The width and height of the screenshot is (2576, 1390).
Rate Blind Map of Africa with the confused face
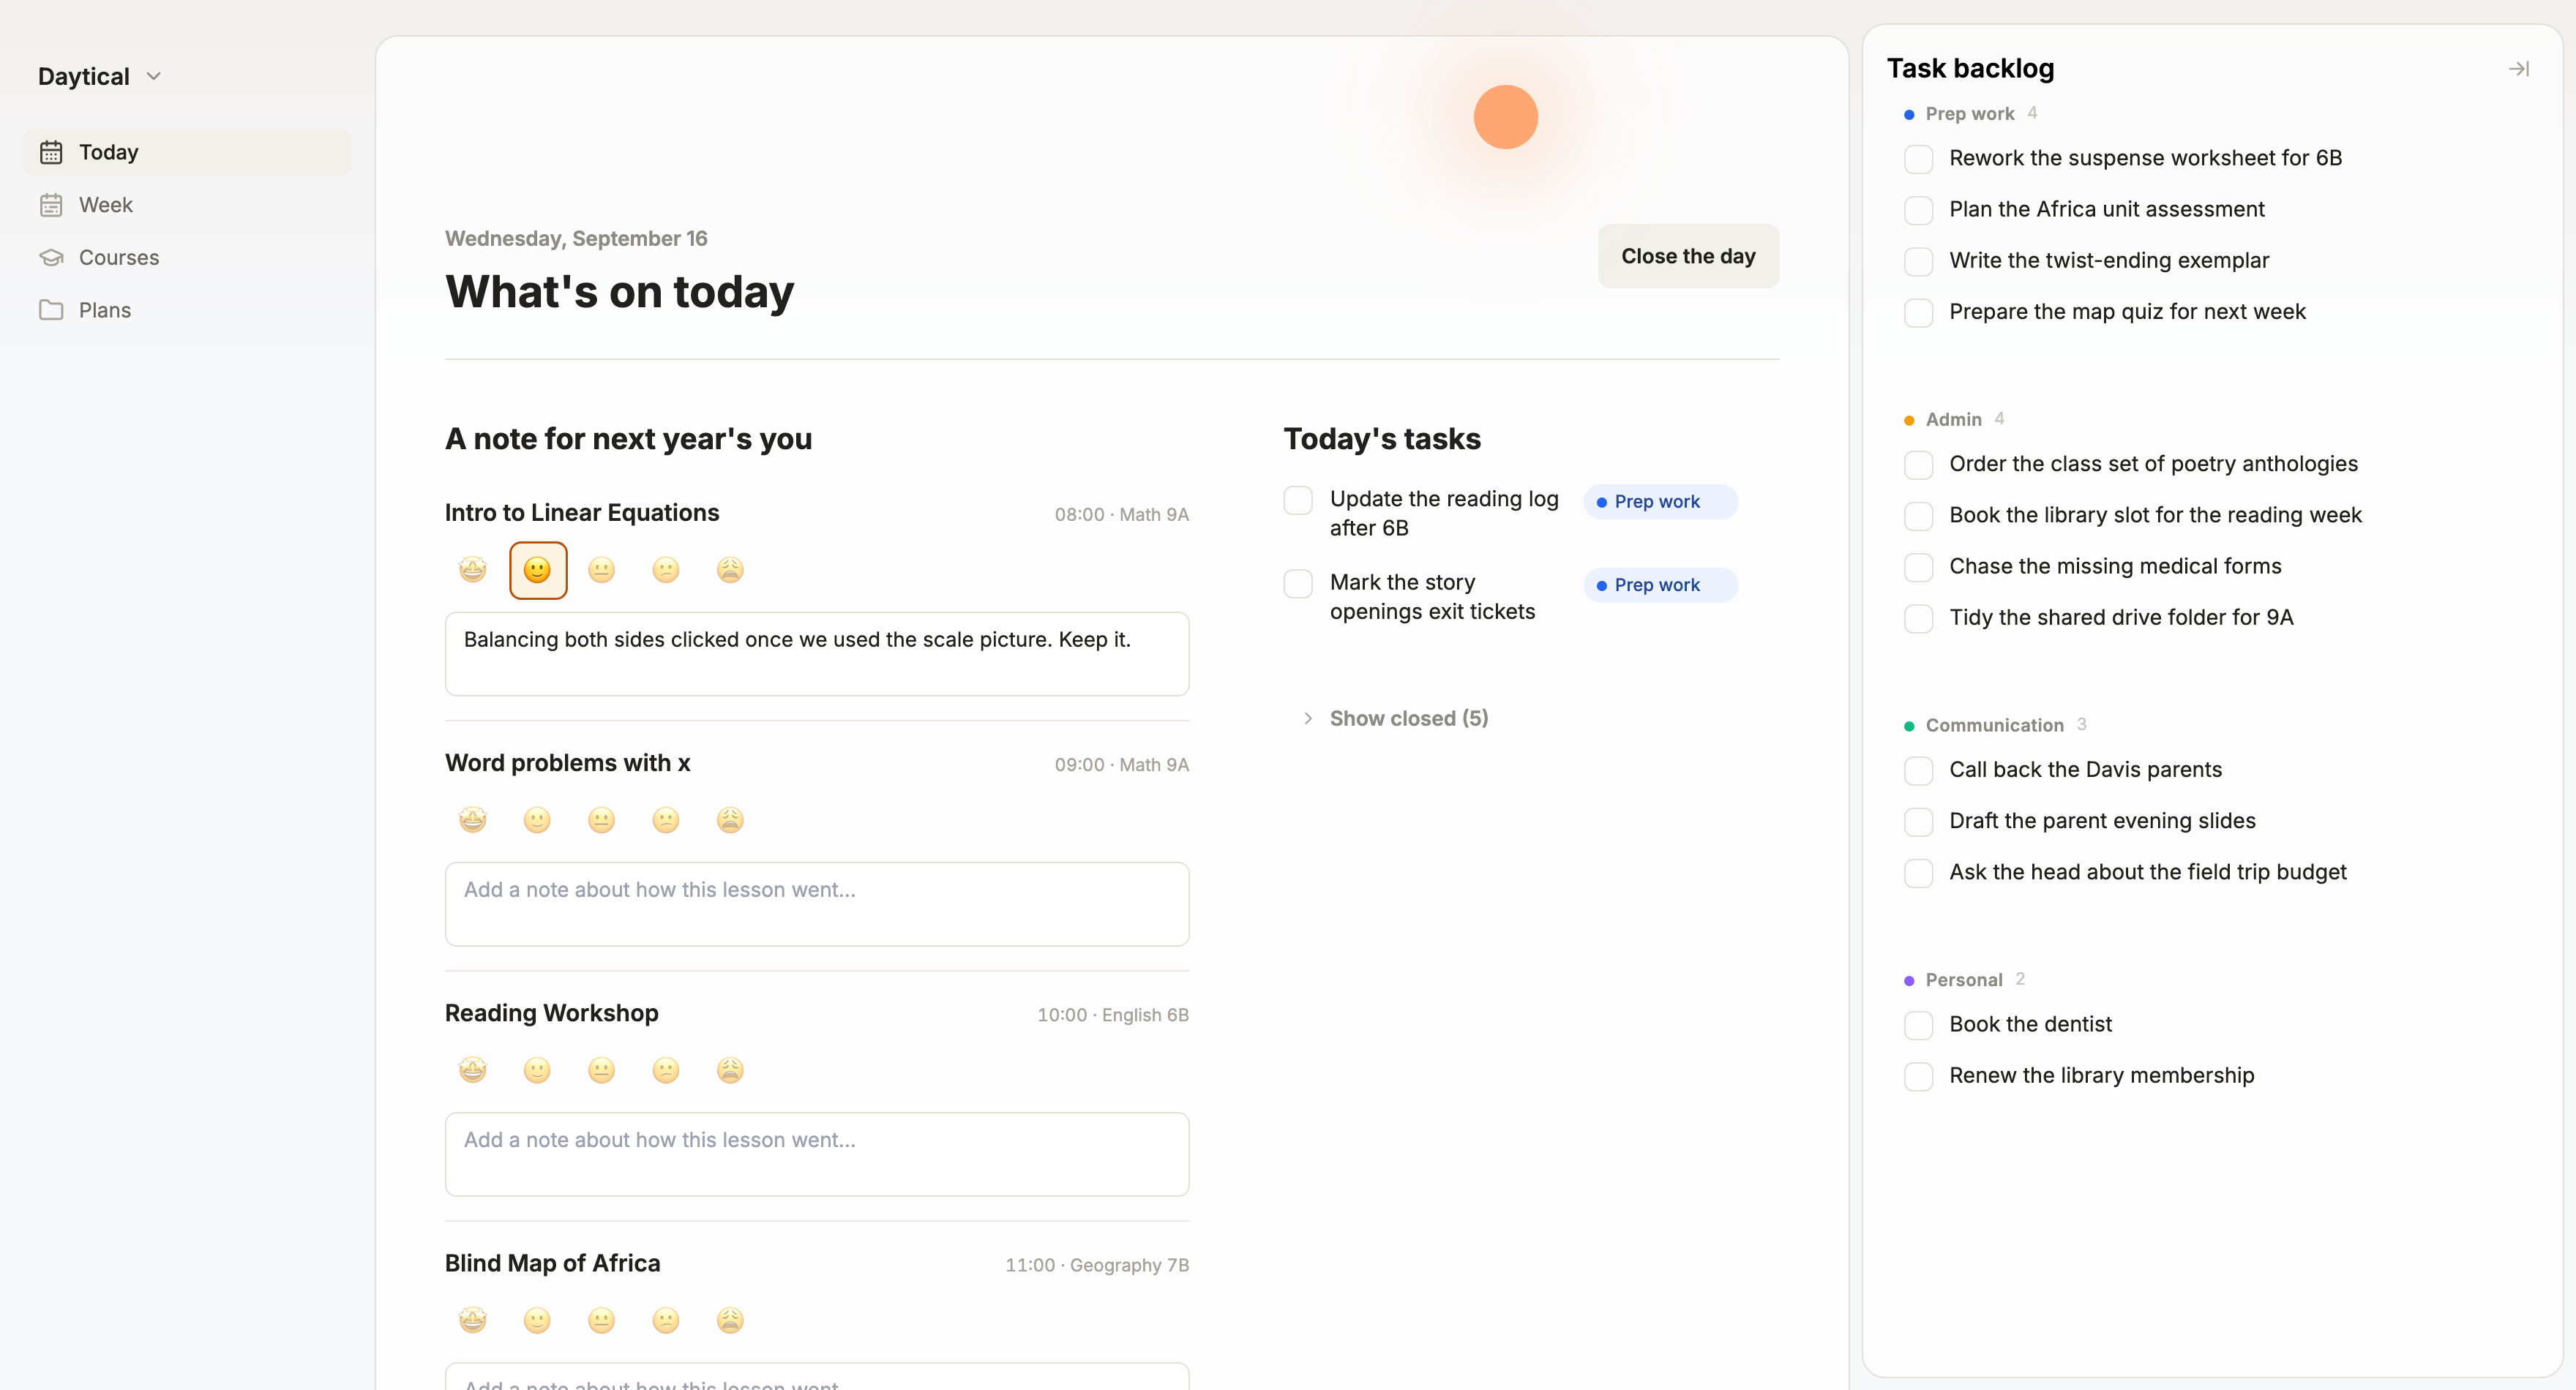pos(666,1320)
